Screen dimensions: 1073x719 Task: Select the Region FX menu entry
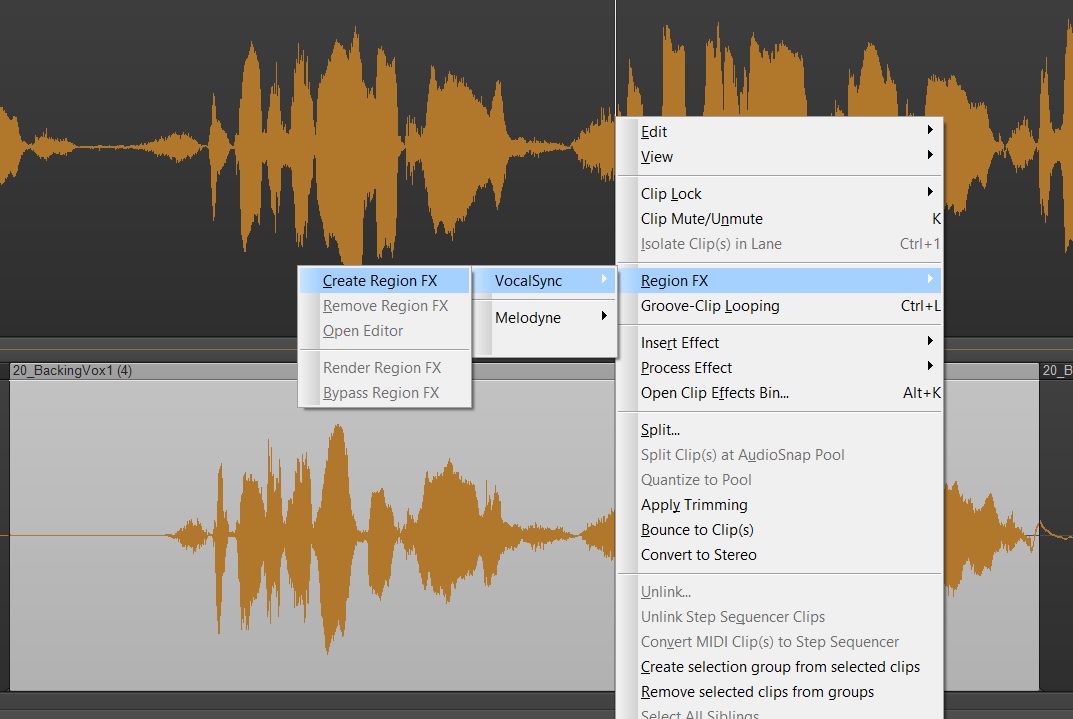(x=779, y=280)
